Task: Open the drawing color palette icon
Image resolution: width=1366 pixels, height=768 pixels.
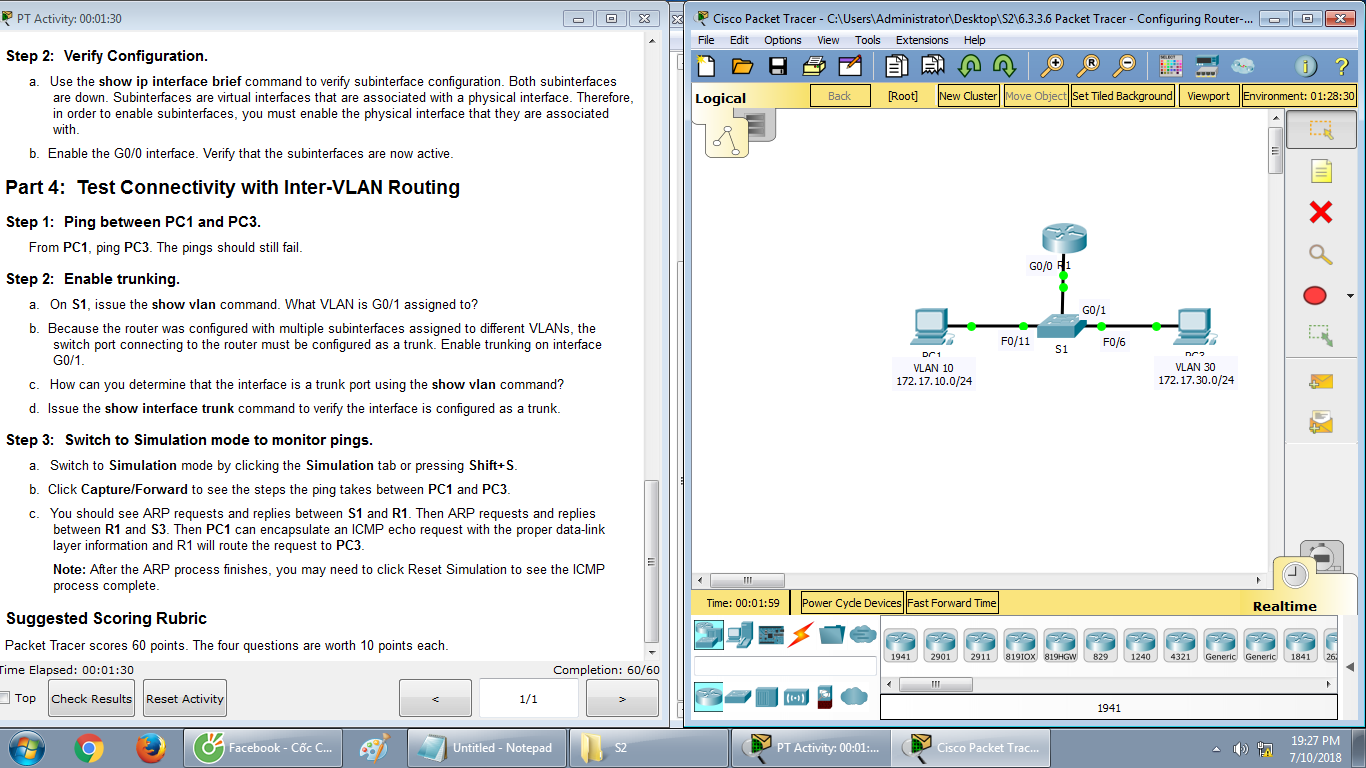Action: pos(1171,66)
